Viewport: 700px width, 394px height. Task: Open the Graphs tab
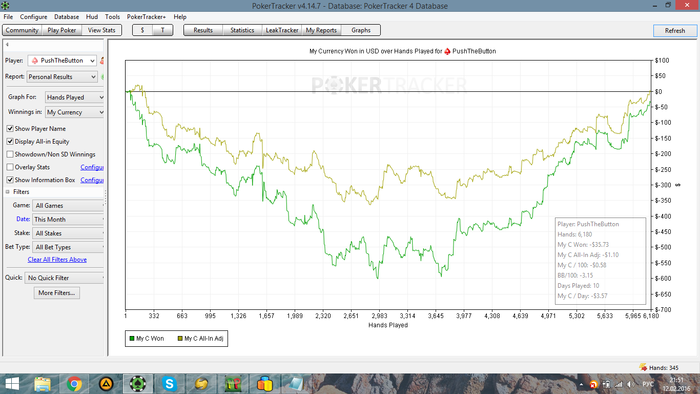click(361, 30)
